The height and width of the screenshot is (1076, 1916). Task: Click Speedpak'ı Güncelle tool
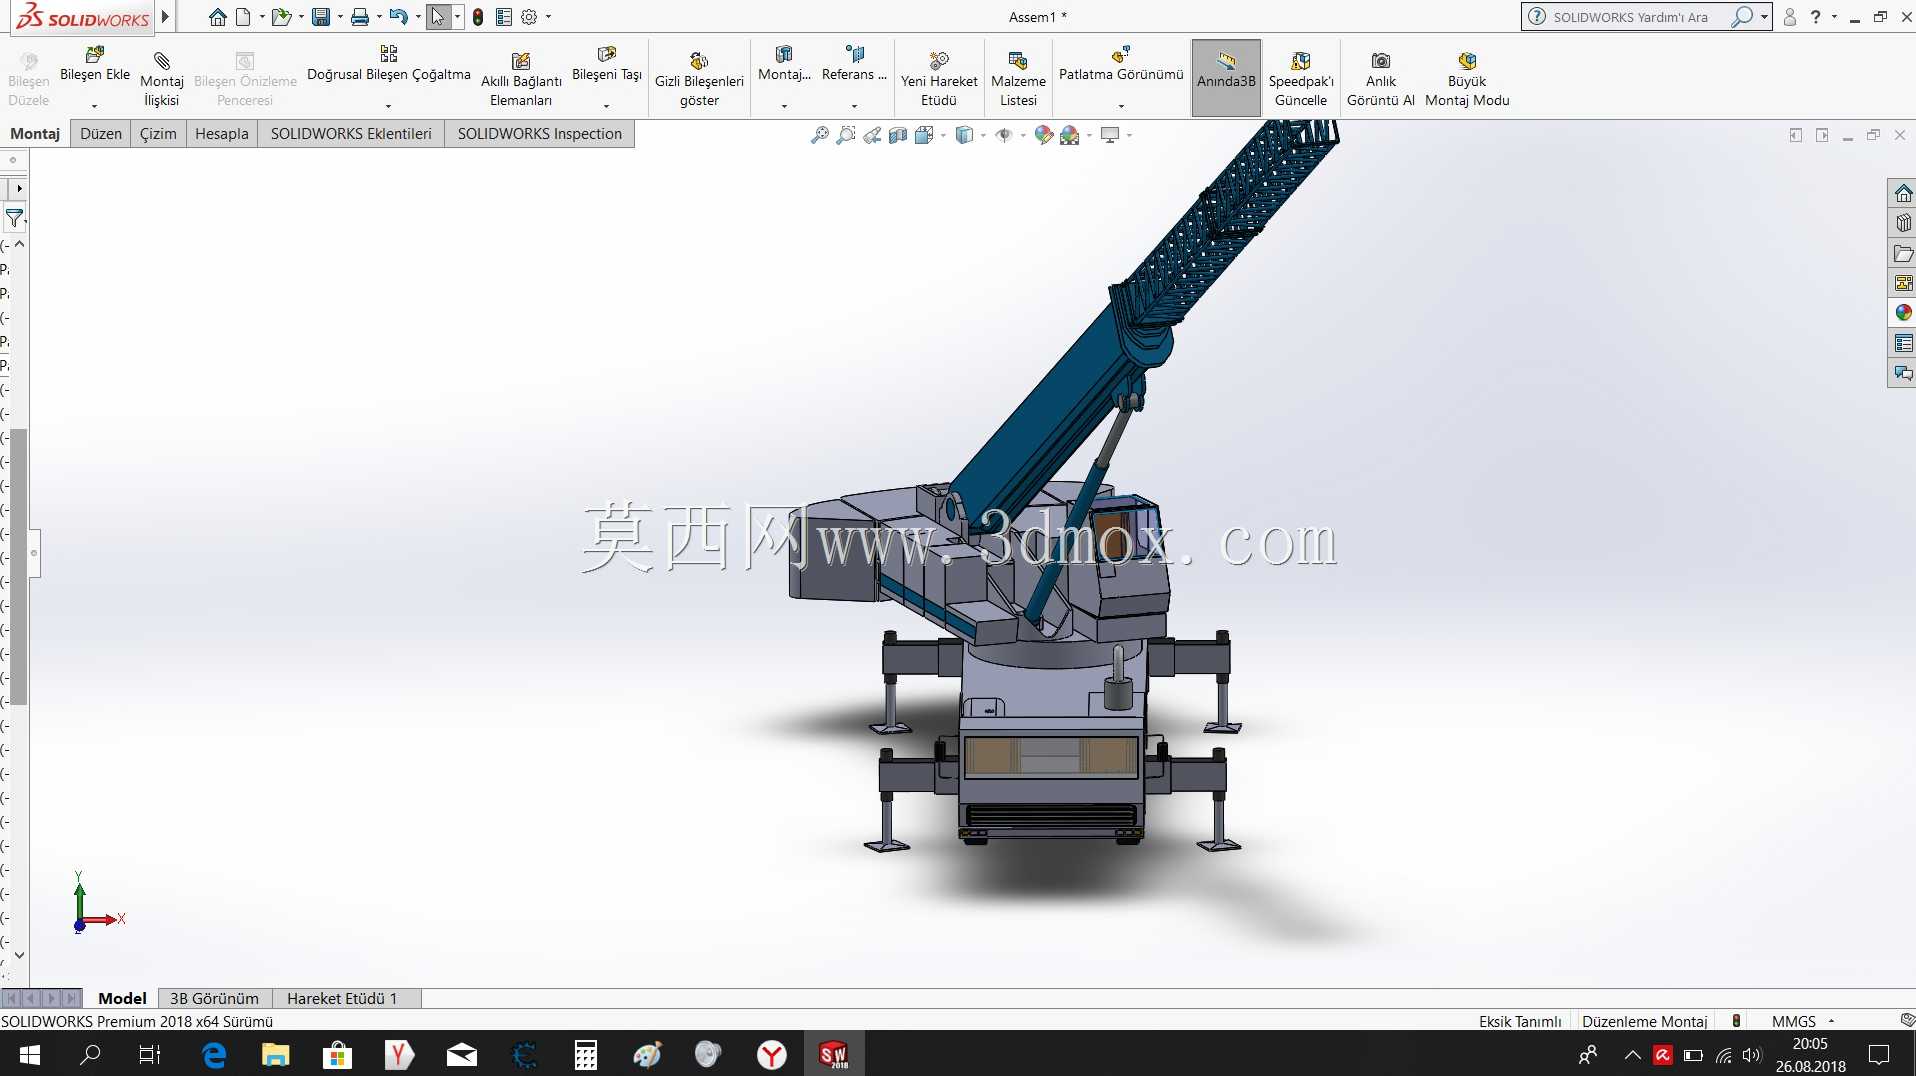(x=1301, y=78)
